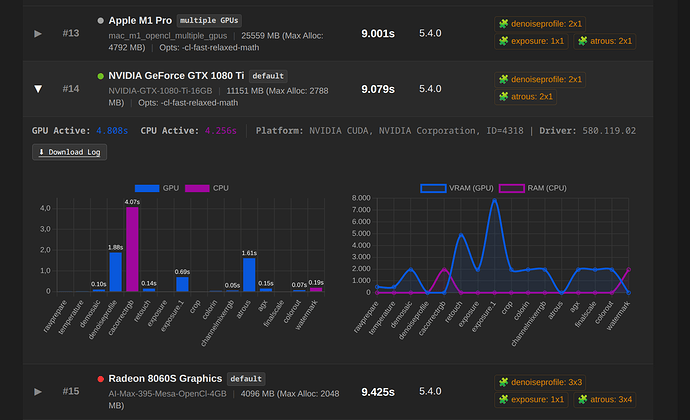Click the 'denoiseprofile: 2x1' tag in row #13
This screenshot has height=420, width=690.
pos(539,23)
